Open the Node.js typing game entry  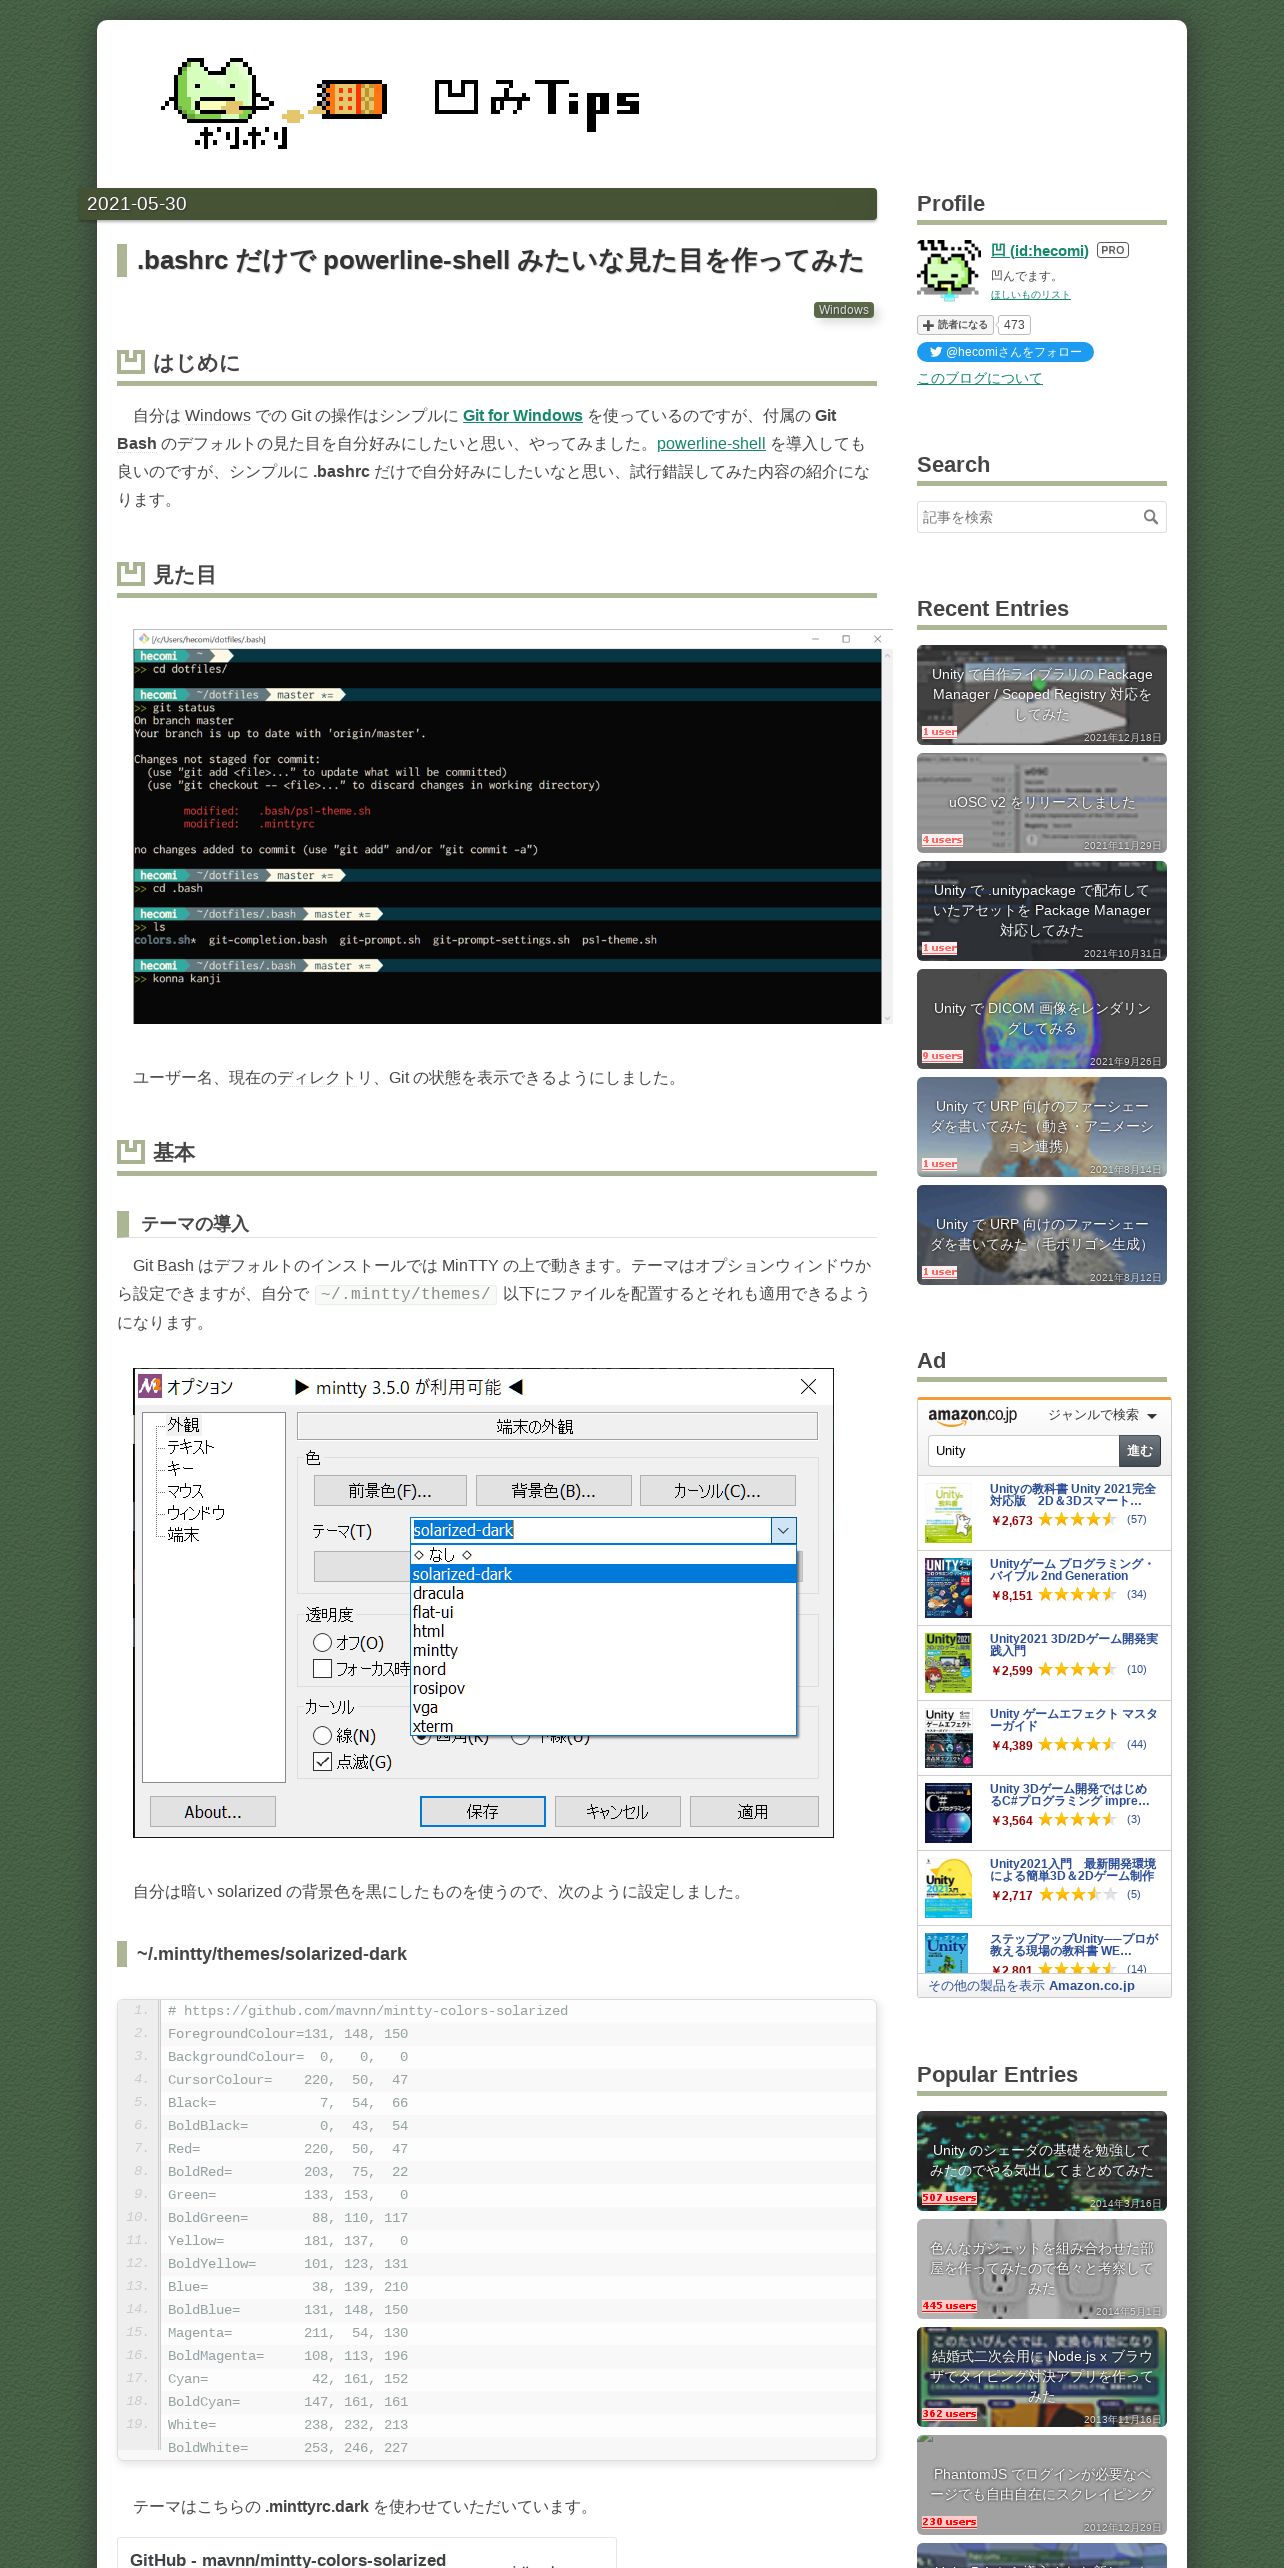tap(1041, 2377)
